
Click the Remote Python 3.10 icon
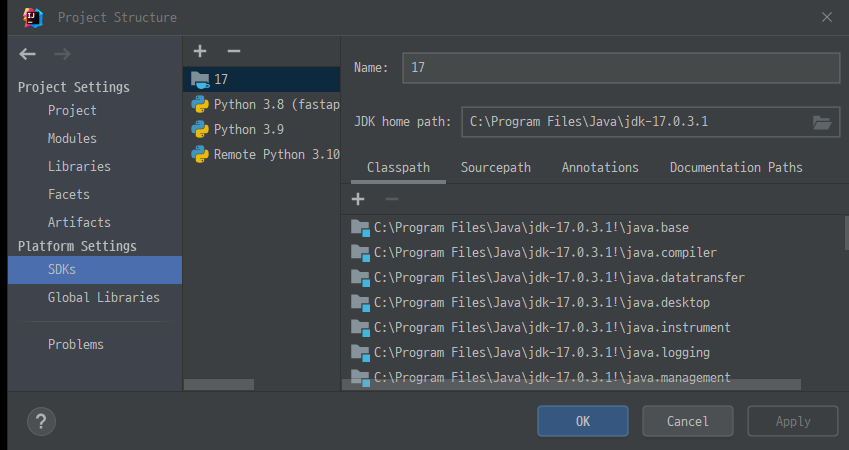pyautogui.click(x=200, y=154)
